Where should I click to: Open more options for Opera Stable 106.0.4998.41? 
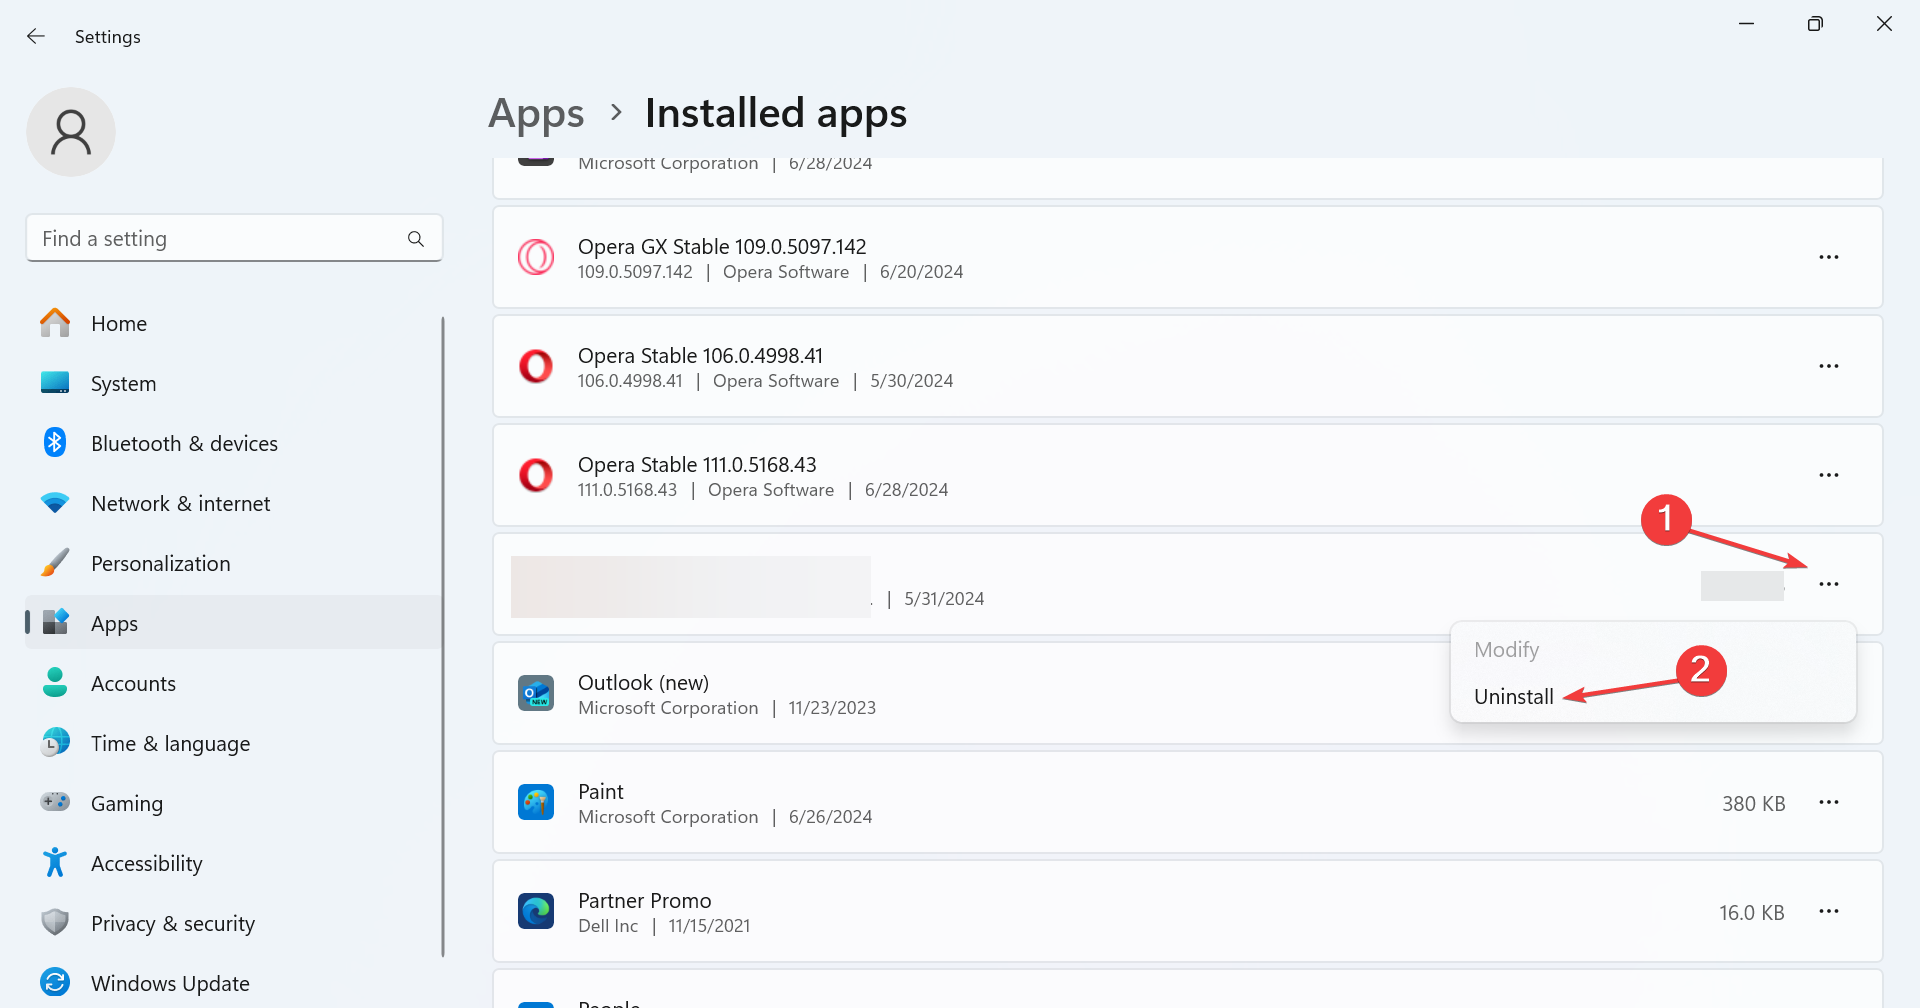pos(1829,366)
